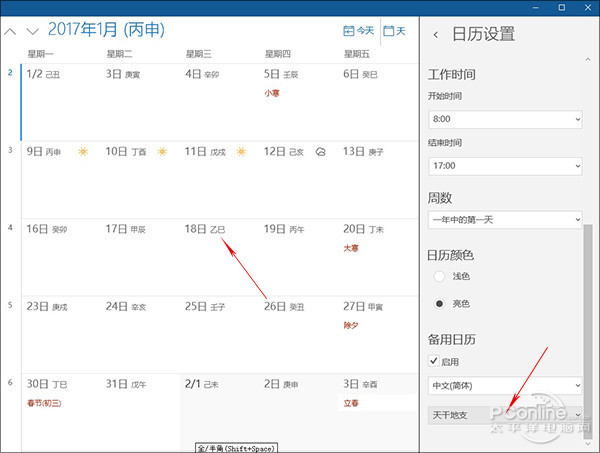Open the 立春 entry on 3日
The width and height of the screenshot is (600, 453).
click(x=351, y=403)
